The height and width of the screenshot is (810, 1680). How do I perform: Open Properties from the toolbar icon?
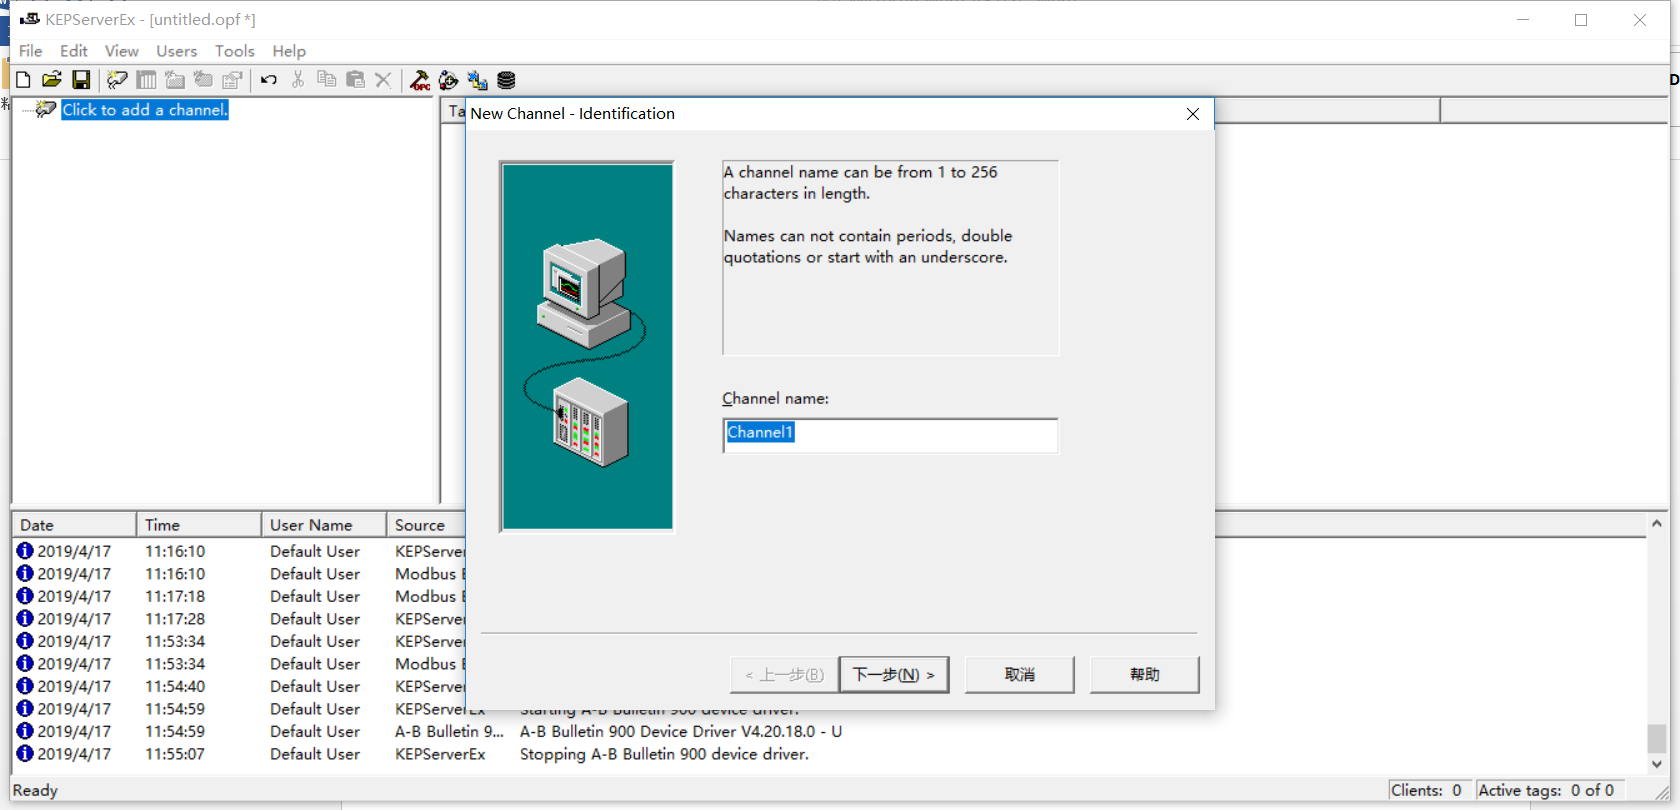coord(233,80)
